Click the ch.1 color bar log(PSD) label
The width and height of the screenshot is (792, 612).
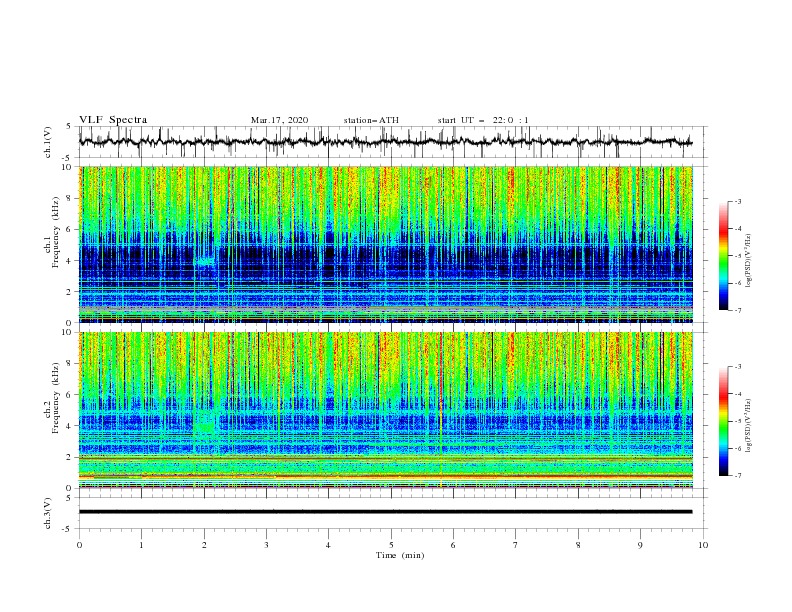(x=750, y=261)
